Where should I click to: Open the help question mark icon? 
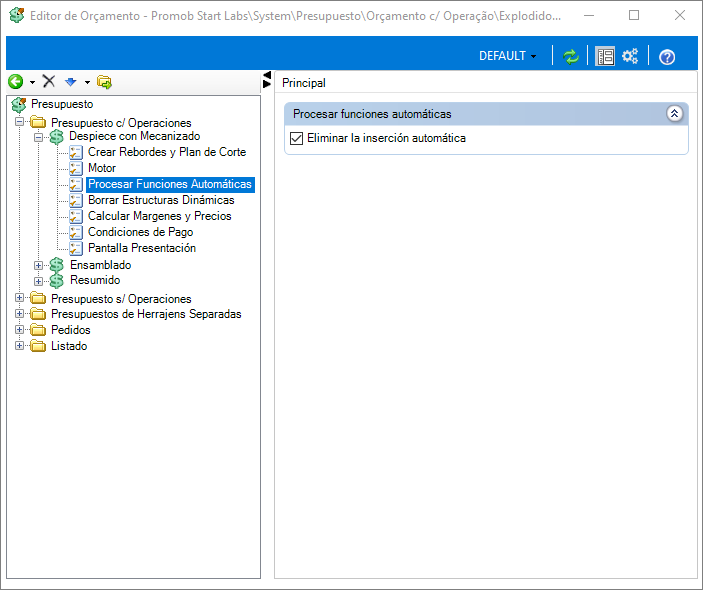[667, 57]
